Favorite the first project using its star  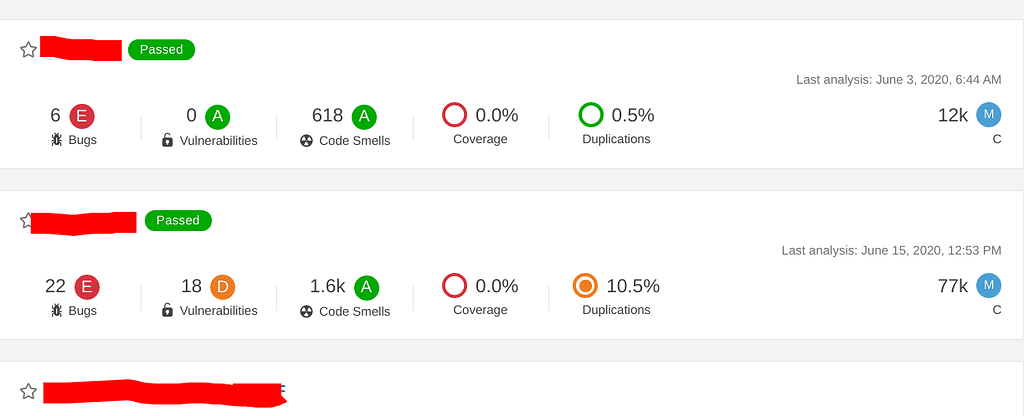[29, 50]
